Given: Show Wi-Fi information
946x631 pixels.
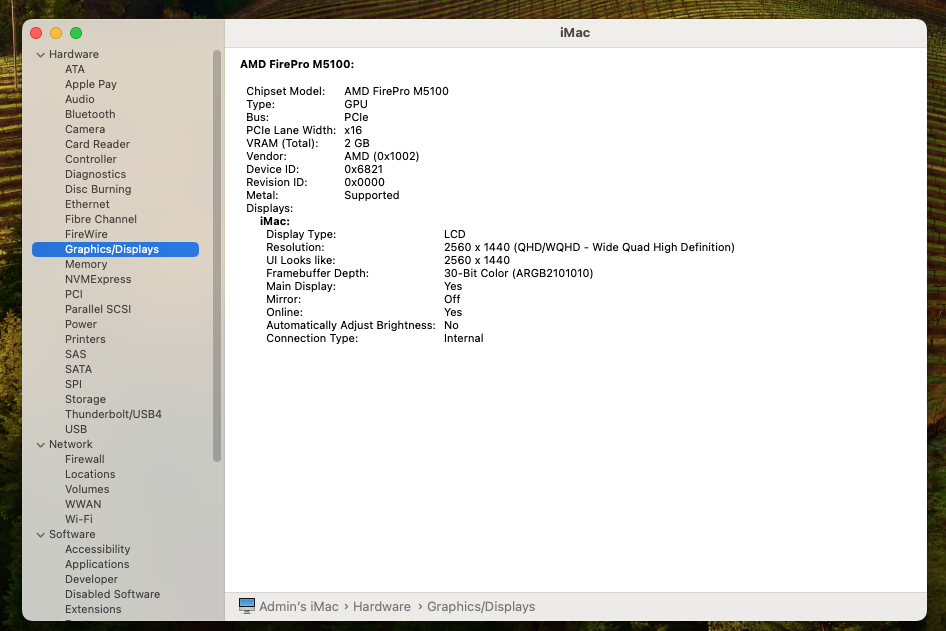Looking at the screenshot, I should (78, 519).
